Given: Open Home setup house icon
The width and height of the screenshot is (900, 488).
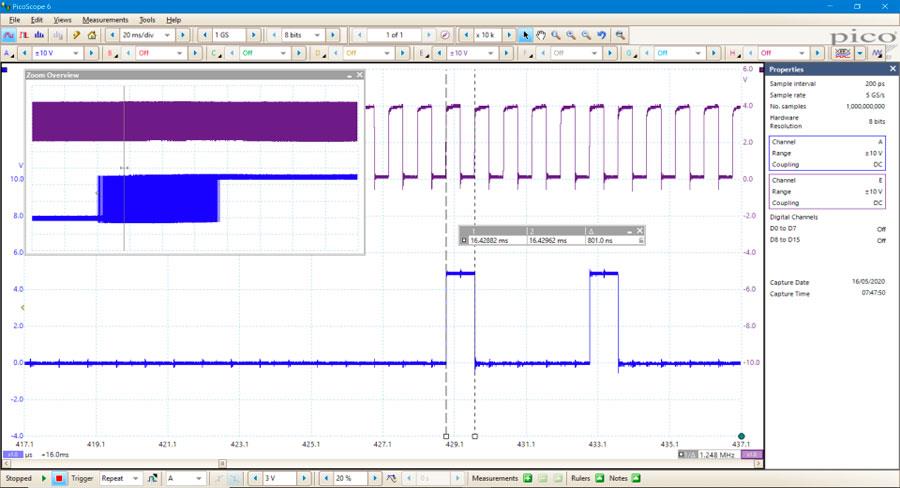Looking at the screenshot, I should point(92,35).
